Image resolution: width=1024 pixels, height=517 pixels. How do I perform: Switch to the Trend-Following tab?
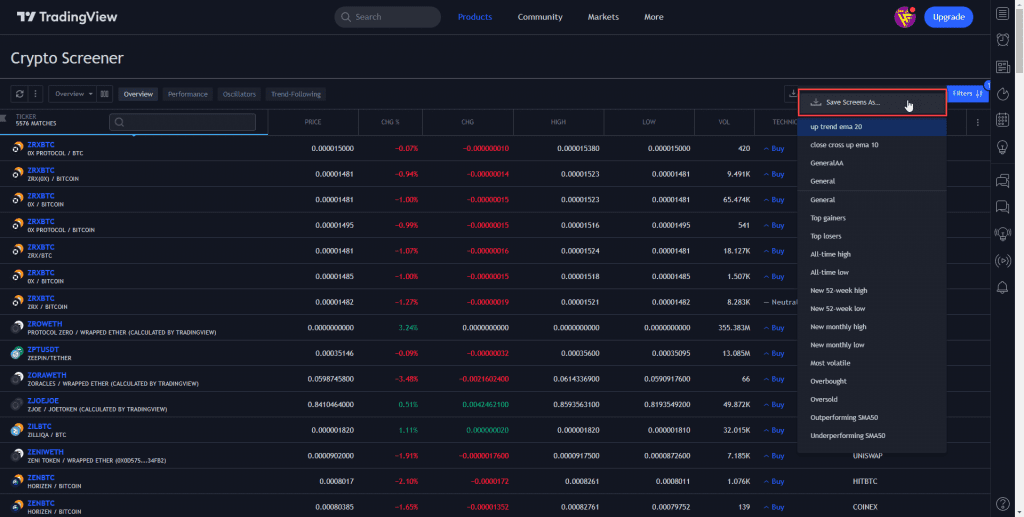pyautogui.click(x=296, y=94)
